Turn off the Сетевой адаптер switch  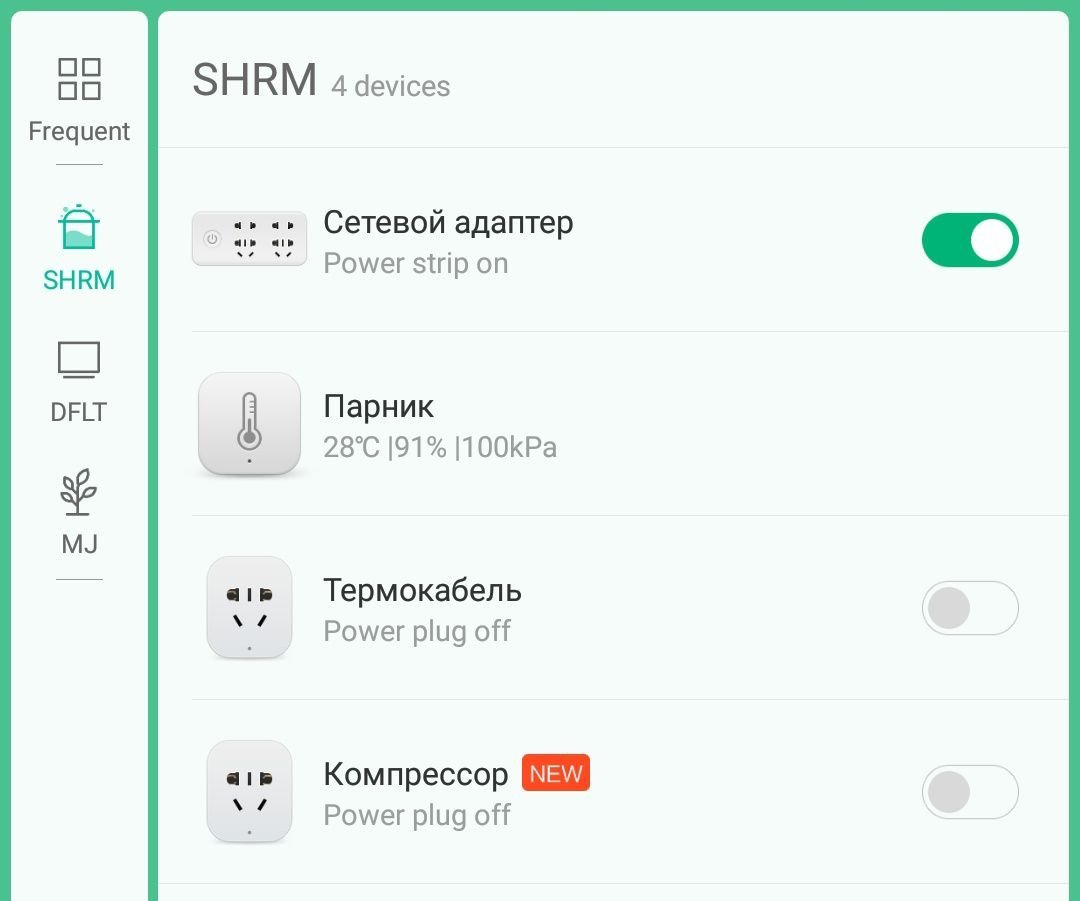pos(970,240)
